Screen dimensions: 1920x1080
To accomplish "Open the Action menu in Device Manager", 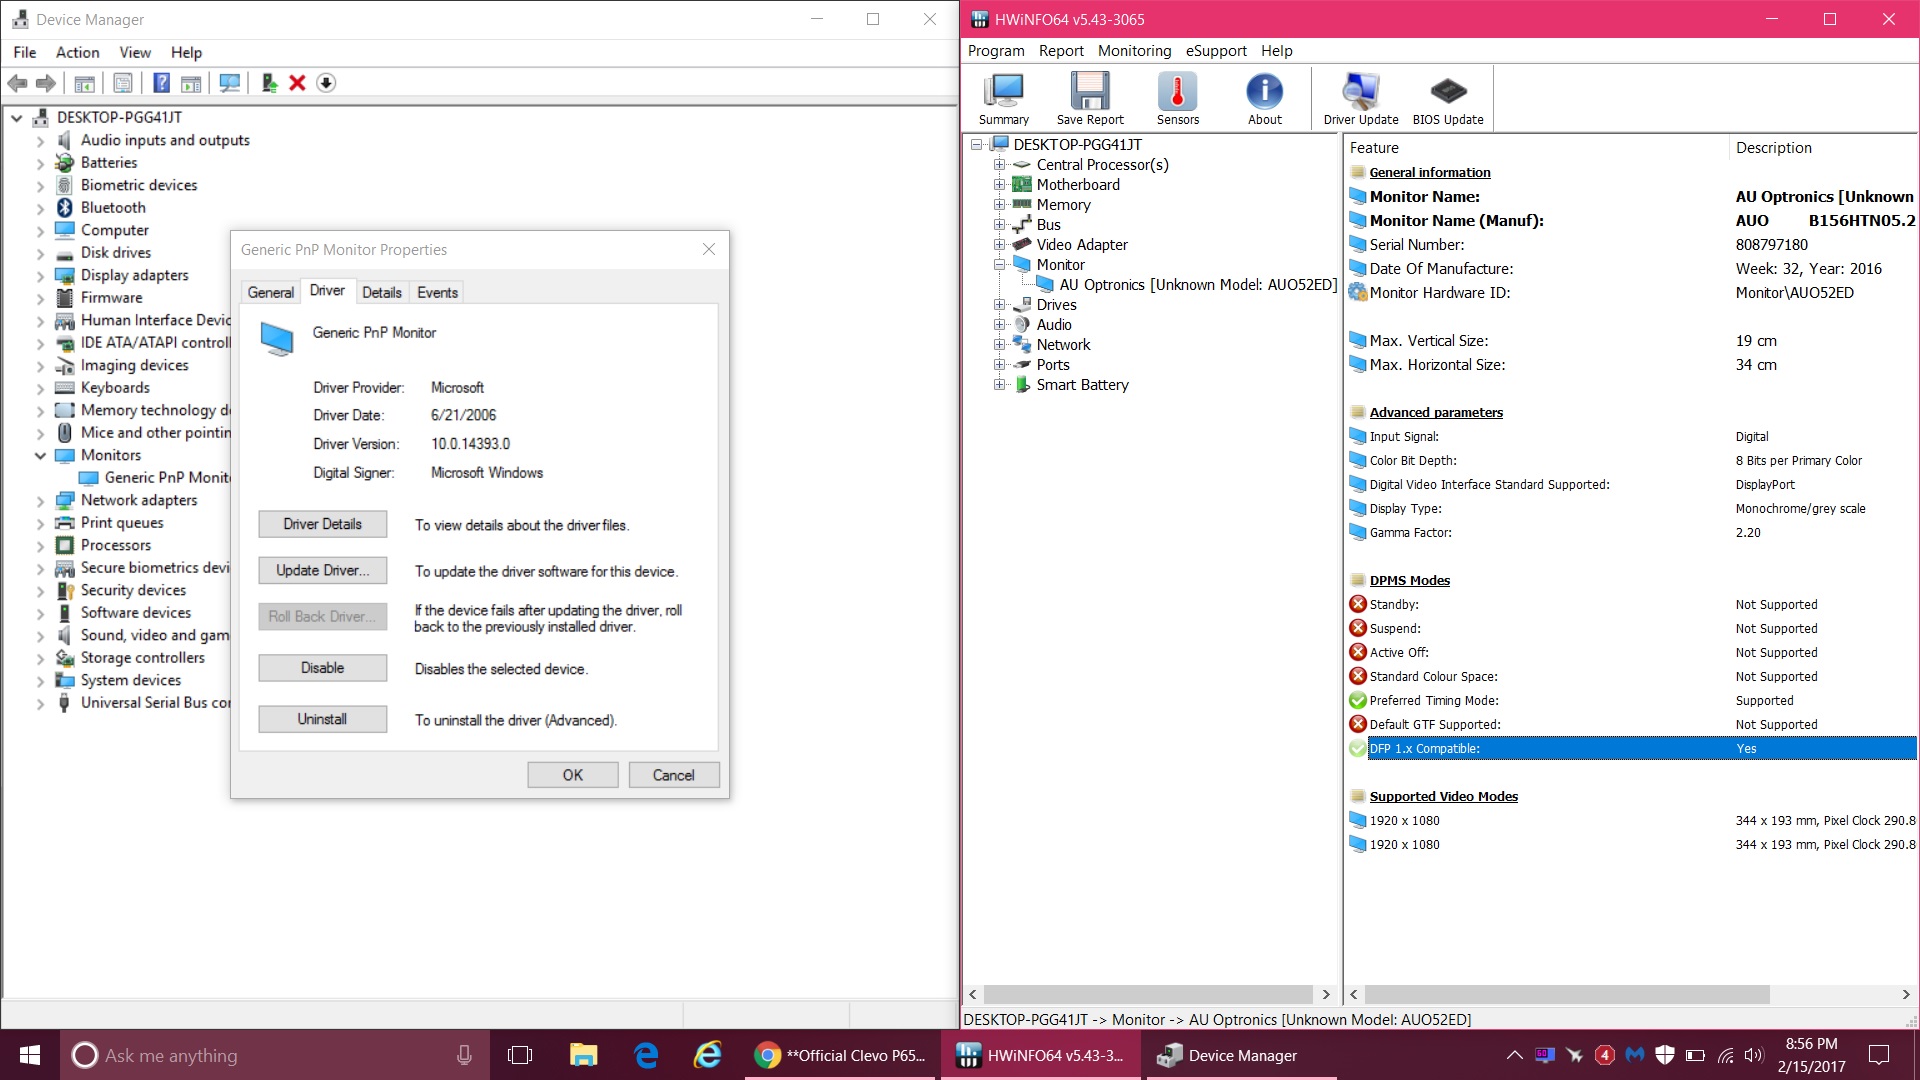I will coord(77,52).
